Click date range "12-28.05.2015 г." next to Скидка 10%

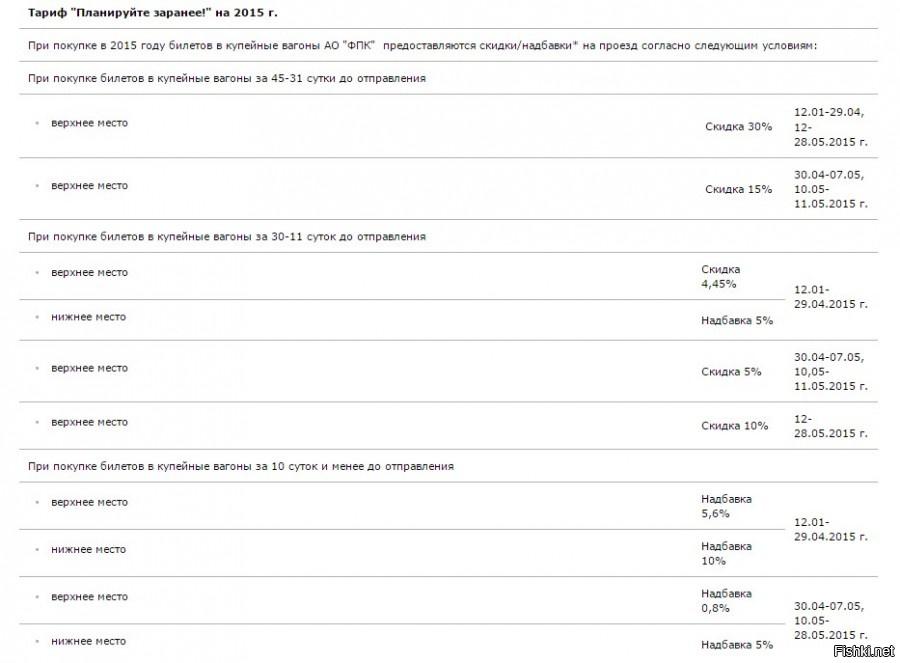pos(831,426)
